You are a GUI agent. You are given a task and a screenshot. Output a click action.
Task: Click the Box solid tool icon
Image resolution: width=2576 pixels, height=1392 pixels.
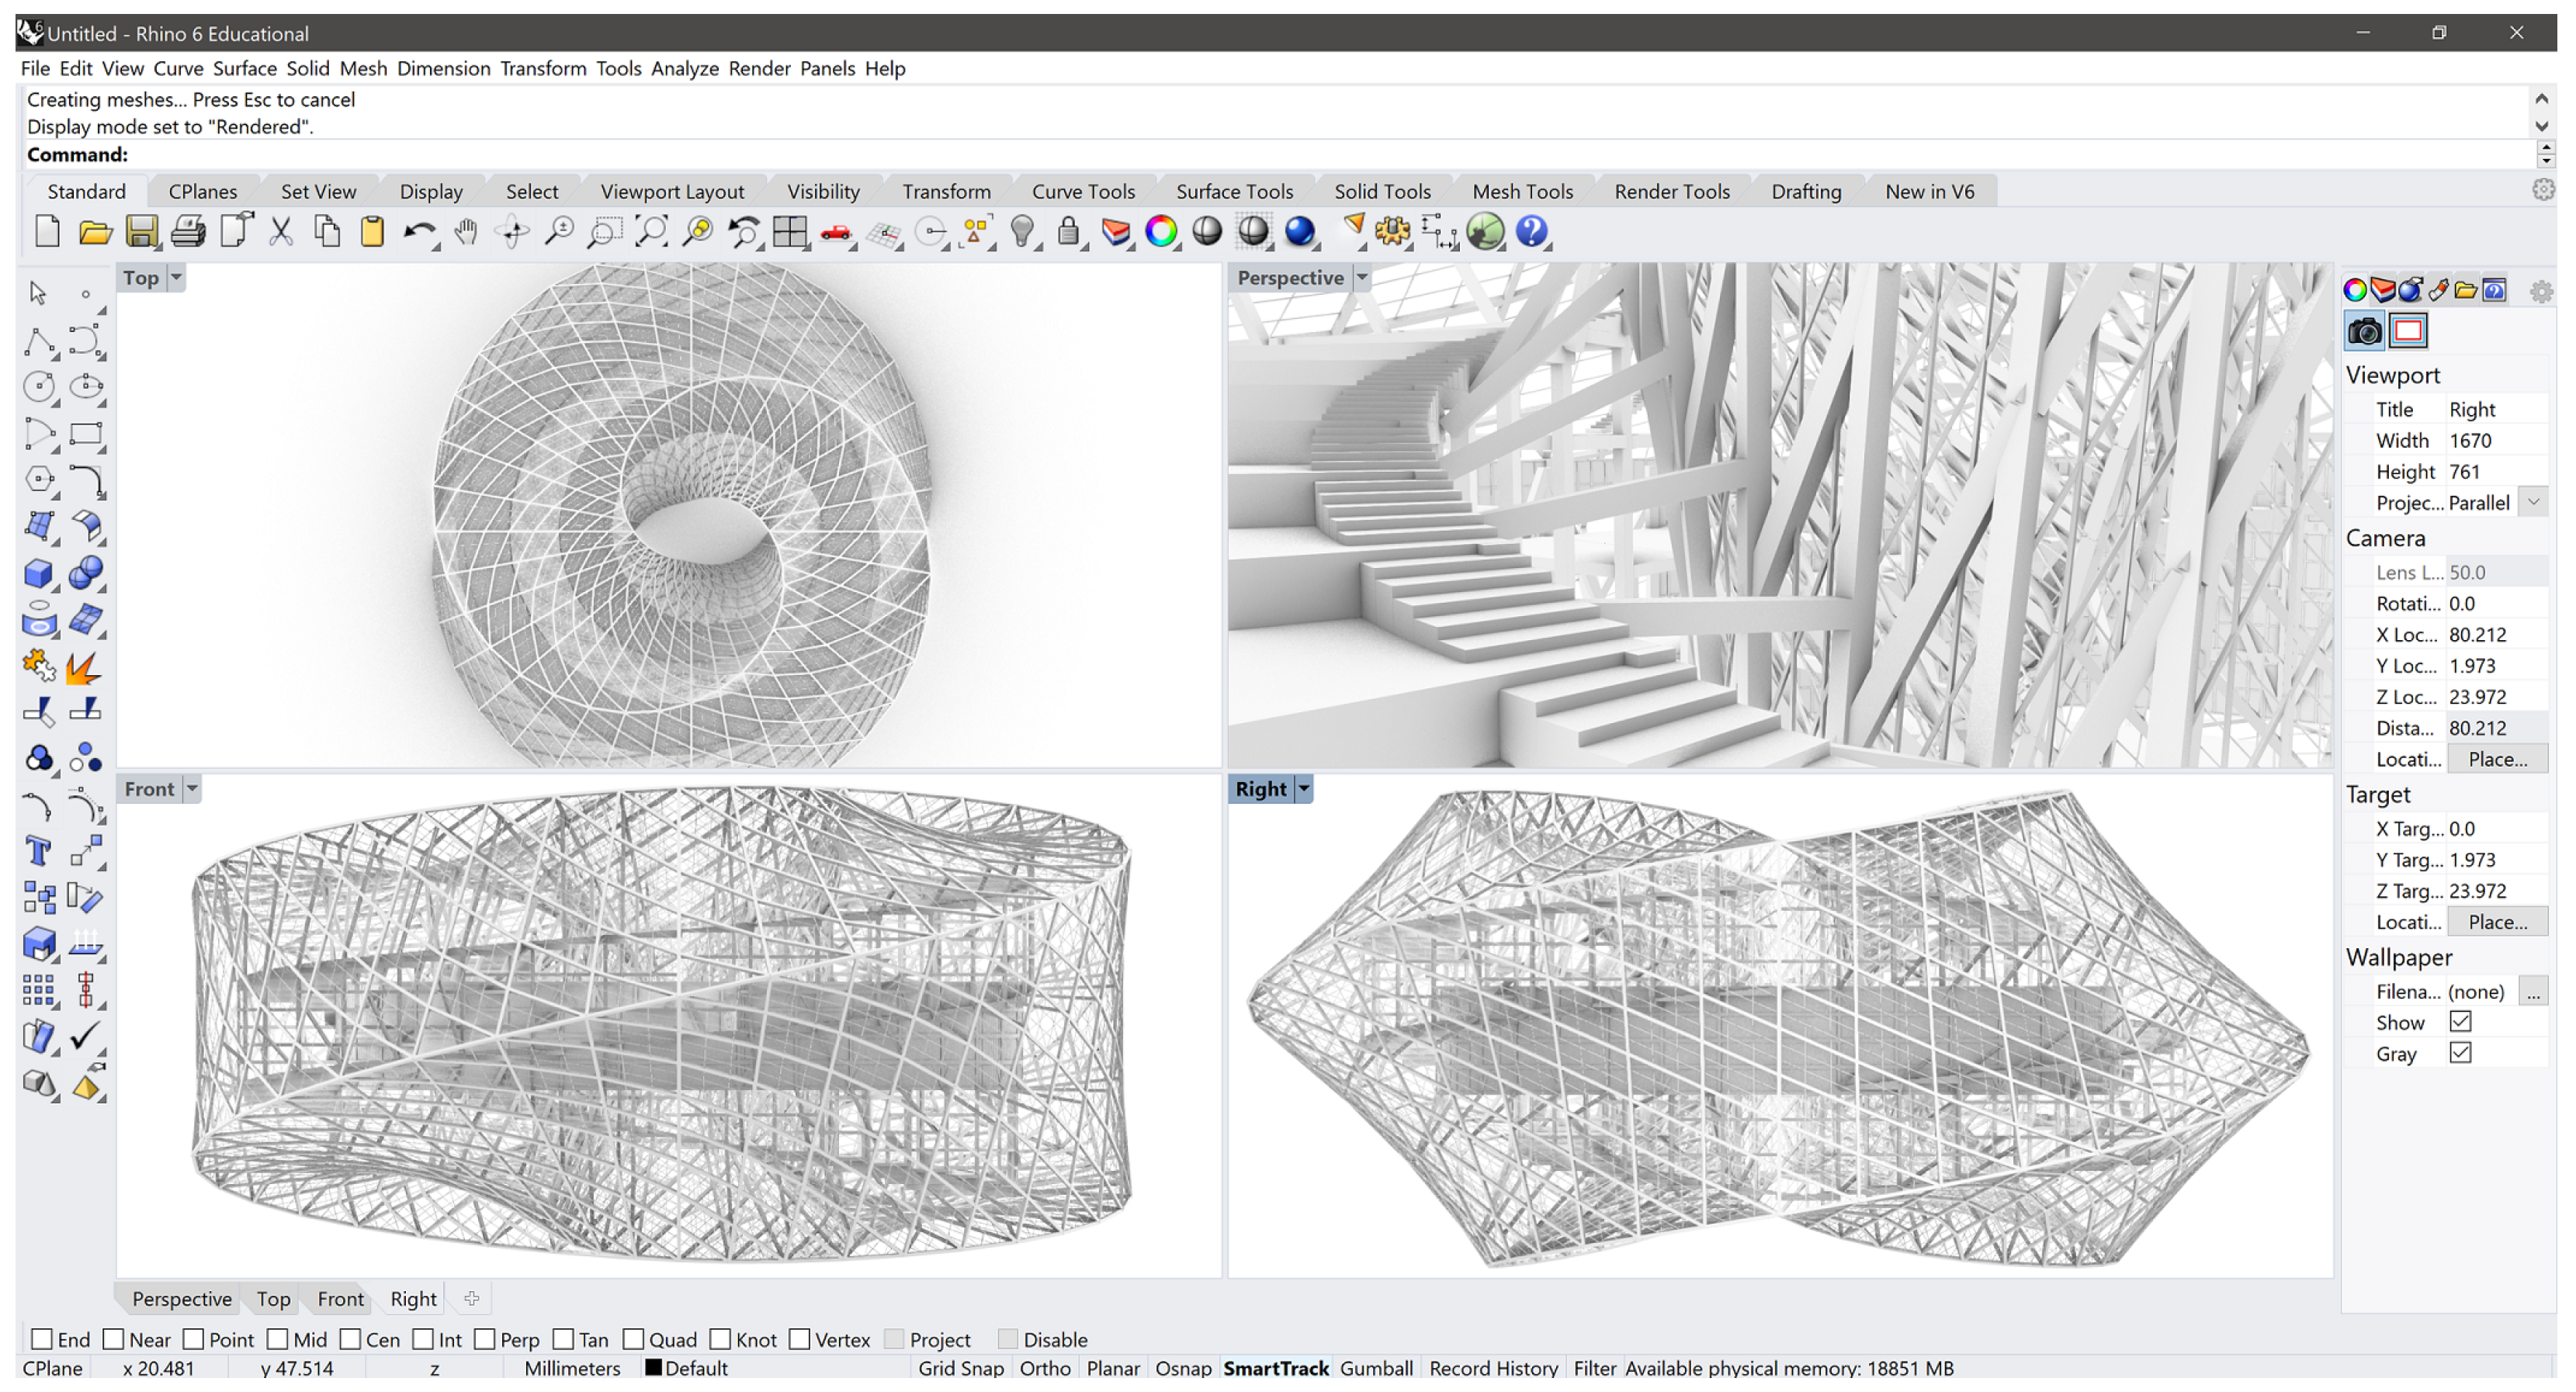[38, 573]
